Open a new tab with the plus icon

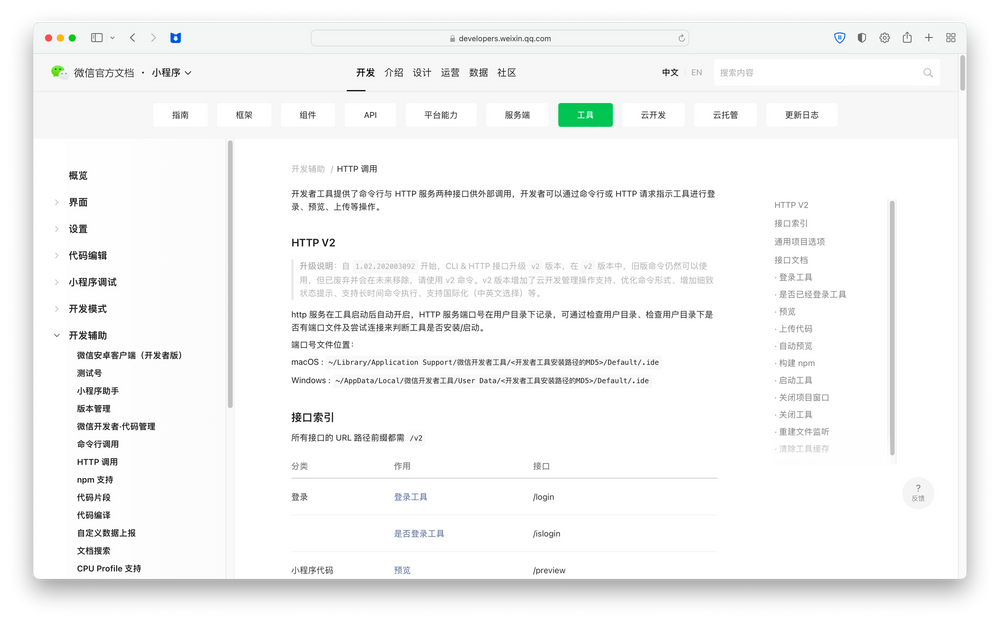[931, 37]
